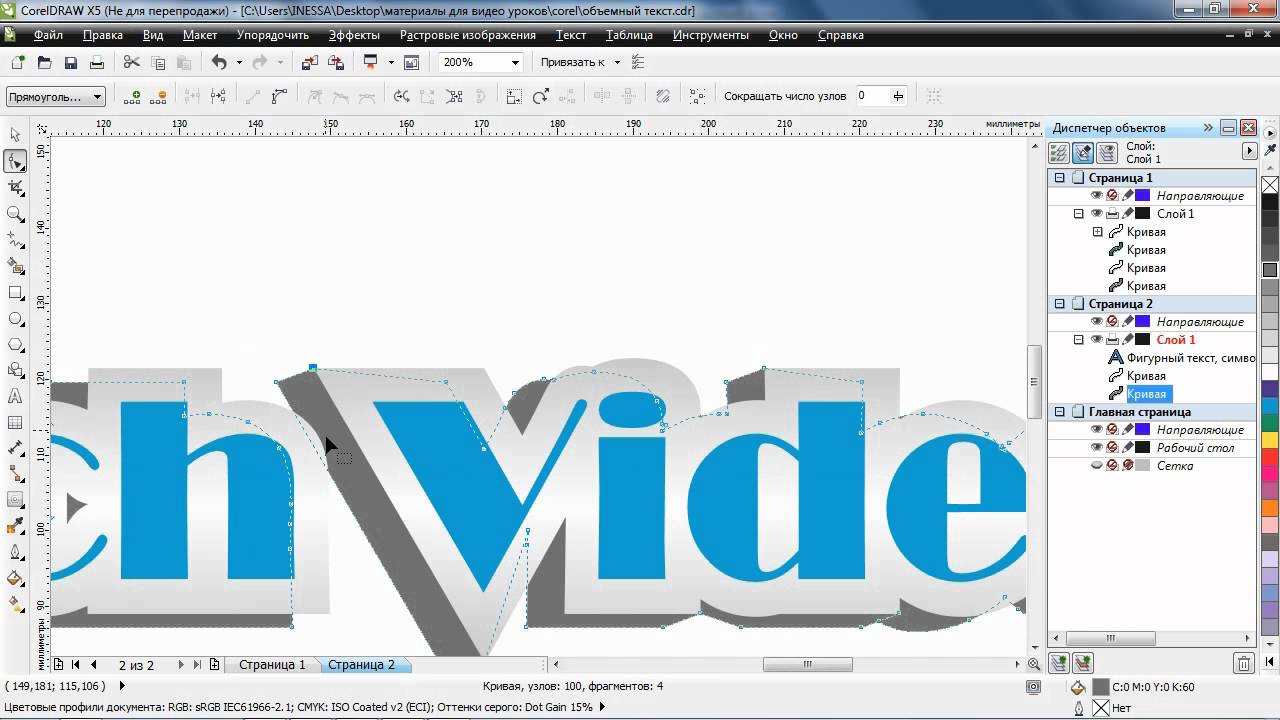Click the no-fill X swatch in palette
This screenshot has width=1280, height=720.
1270,185
